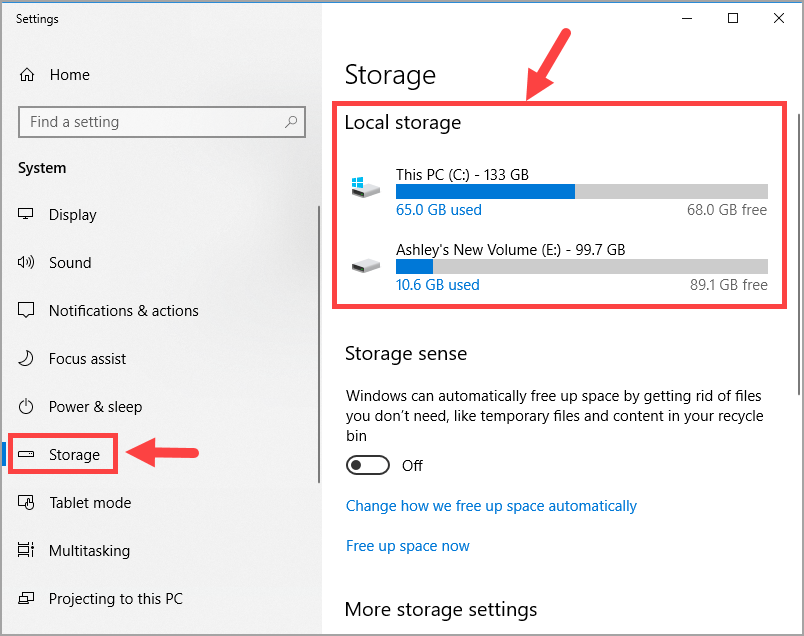The image size is (804, 636).
Task: Click the Display monitor icon
Action: (27, 215)
